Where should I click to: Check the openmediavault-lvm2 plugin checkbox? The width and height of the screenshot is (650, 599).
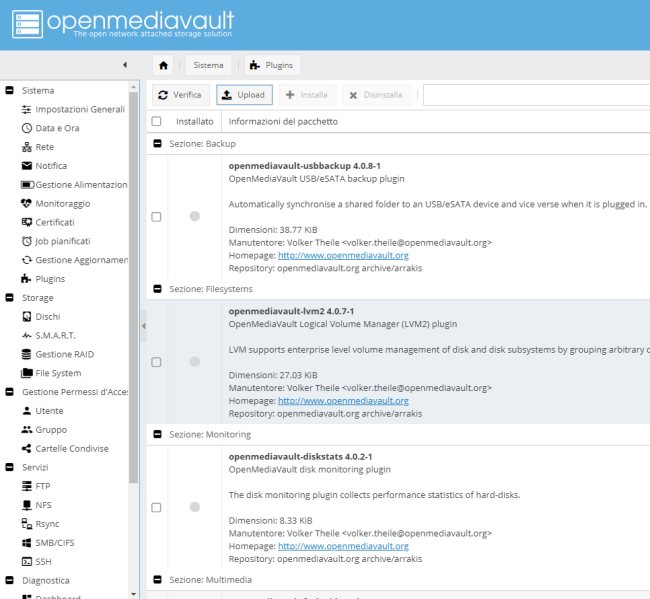(x=156, y=362)
